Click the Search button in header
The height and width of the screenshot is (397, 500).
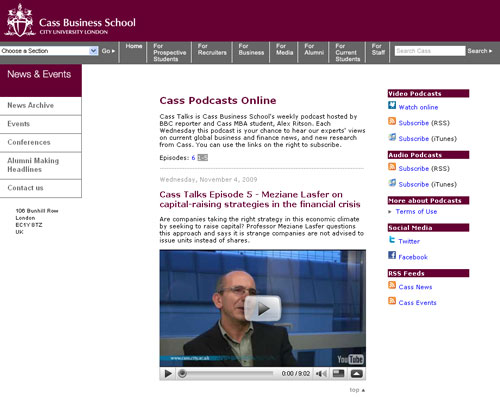480,51
